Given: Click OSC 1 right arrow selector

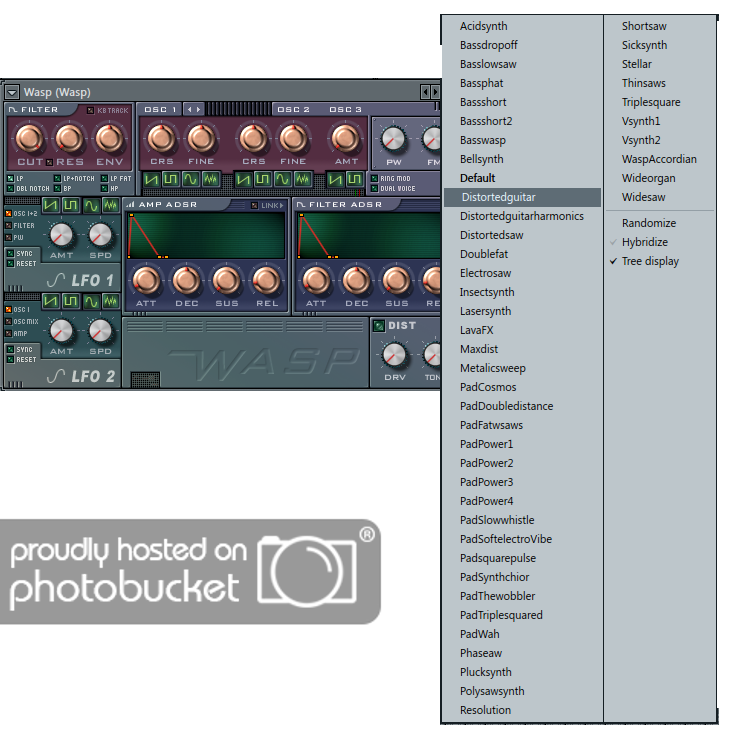Looking at the screenshot, I should point(199,110).
